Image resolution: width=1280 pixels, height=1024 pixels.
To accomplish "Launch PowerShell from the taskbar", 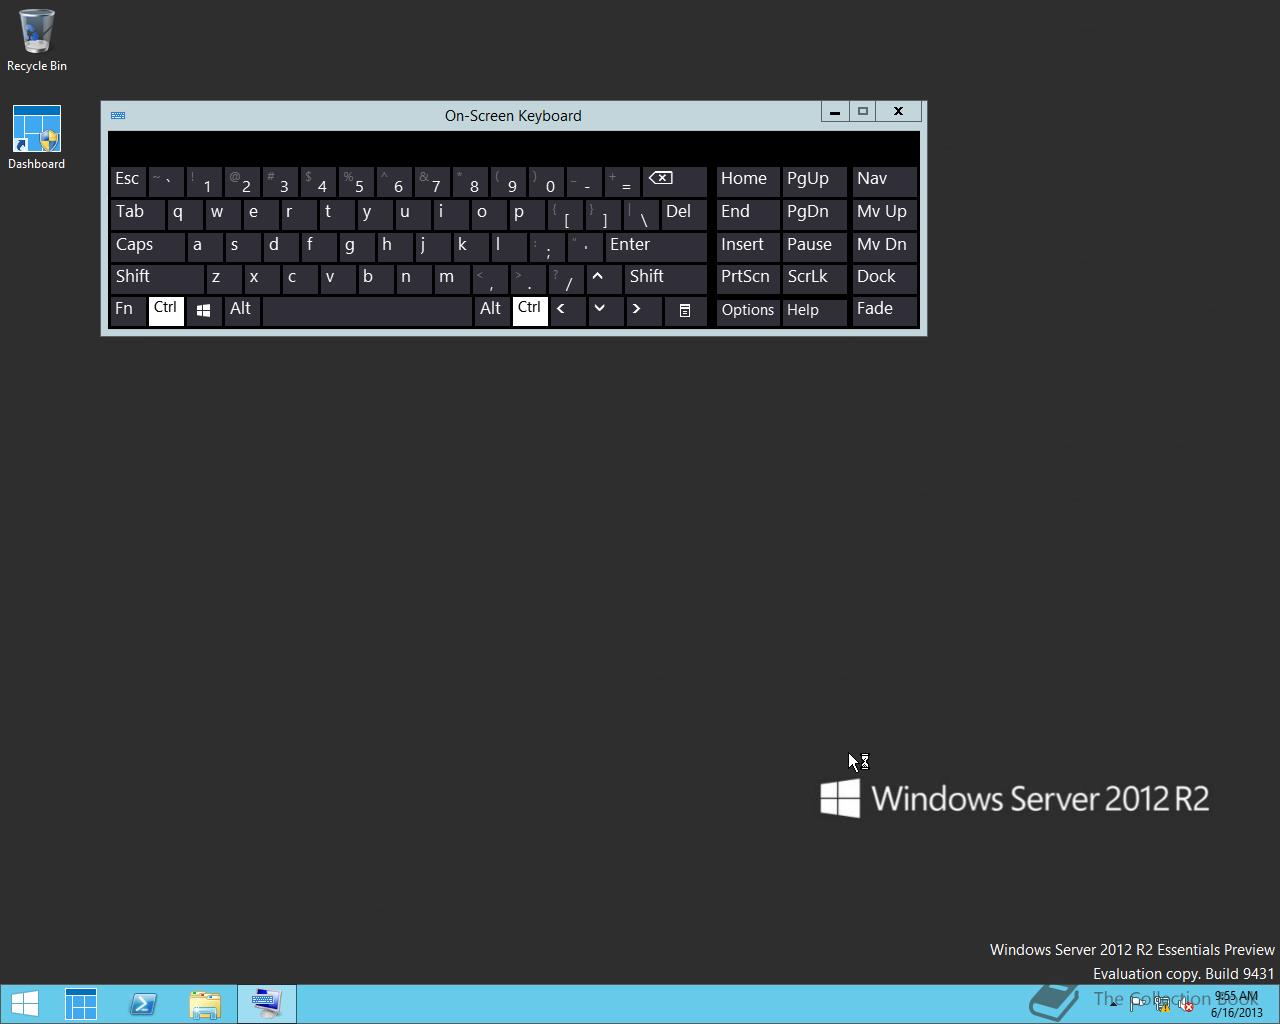I will click(143, 1004).
